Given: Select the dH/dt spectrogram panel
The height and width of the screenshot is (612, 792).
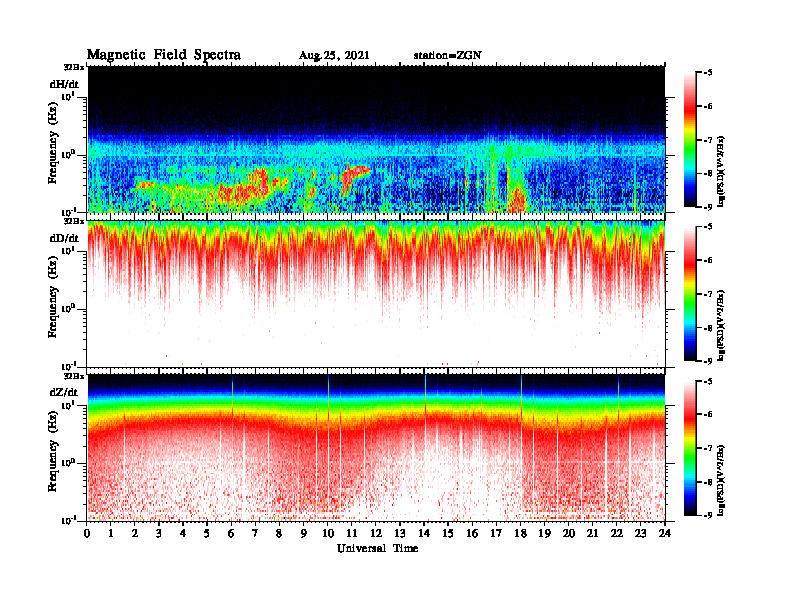Looking at the screenshot, I should pos(376,139).
